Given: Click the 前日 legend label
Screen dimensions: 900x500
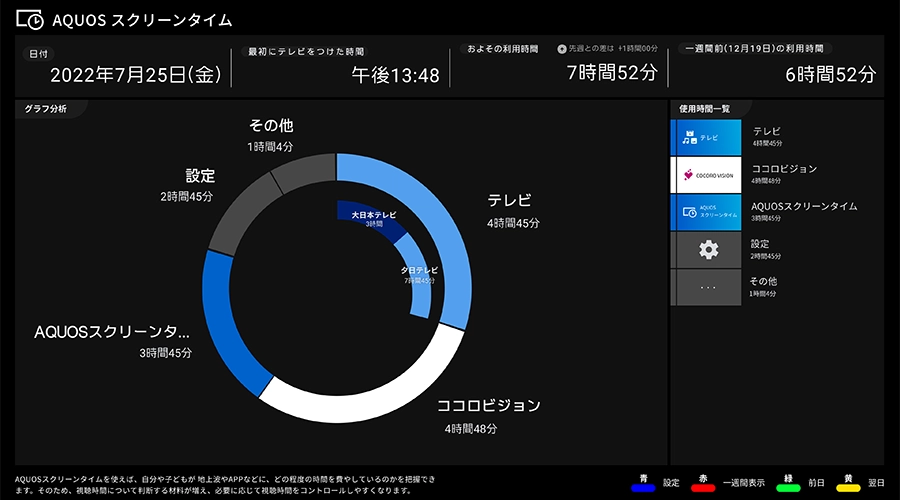Looking at the screenshot, I should tap(816, 483).
